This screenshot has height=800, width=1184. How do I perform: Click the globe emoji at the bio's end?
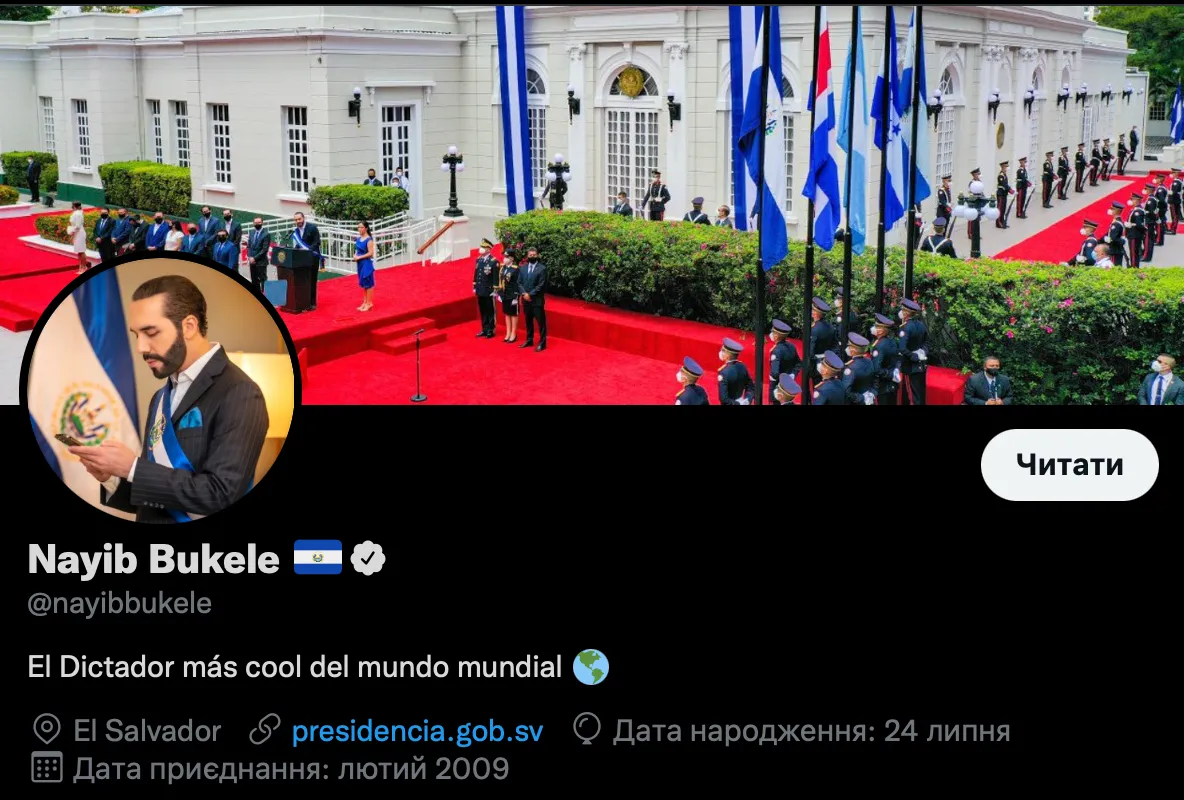click(x=590, y=667)
